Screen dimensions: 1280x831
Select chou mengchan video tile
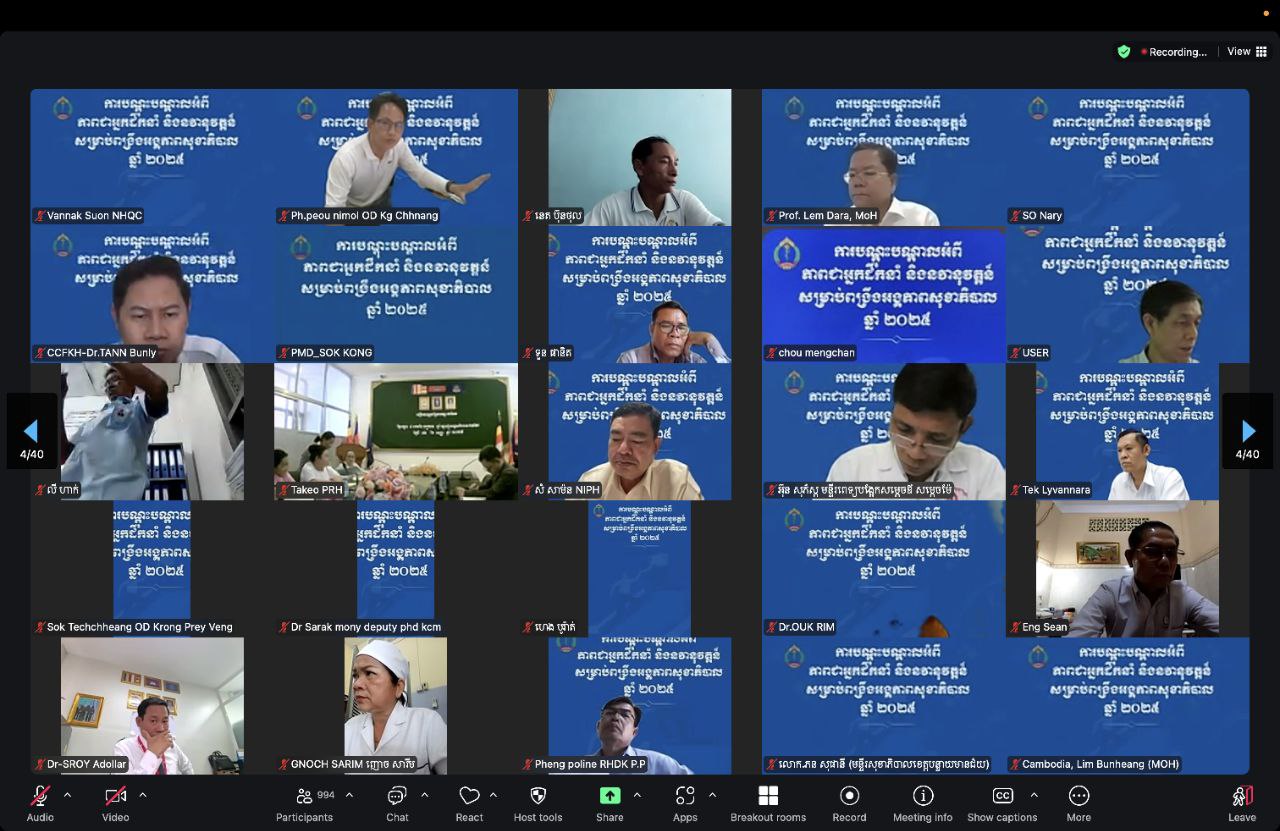(x=884, y=294)
